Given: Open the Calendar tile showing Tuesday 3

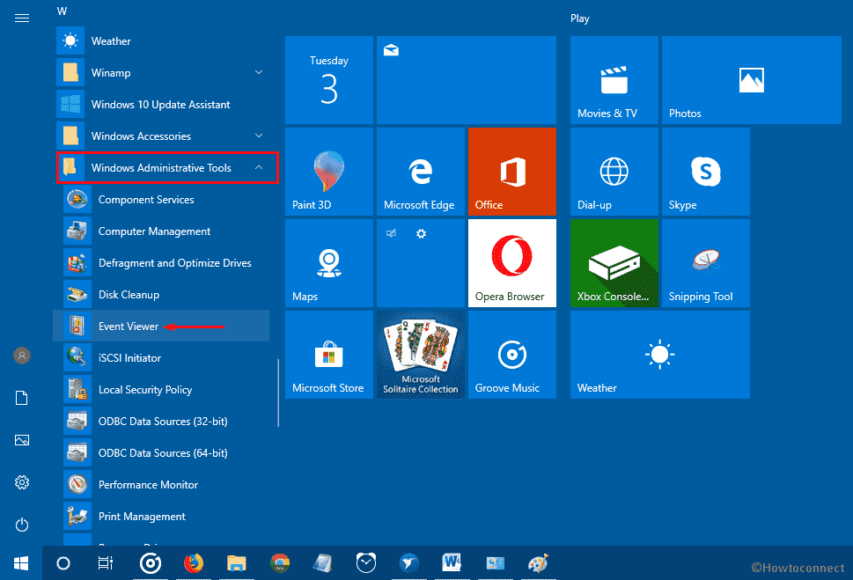Looking at the screenshot, I should point(329,80).
